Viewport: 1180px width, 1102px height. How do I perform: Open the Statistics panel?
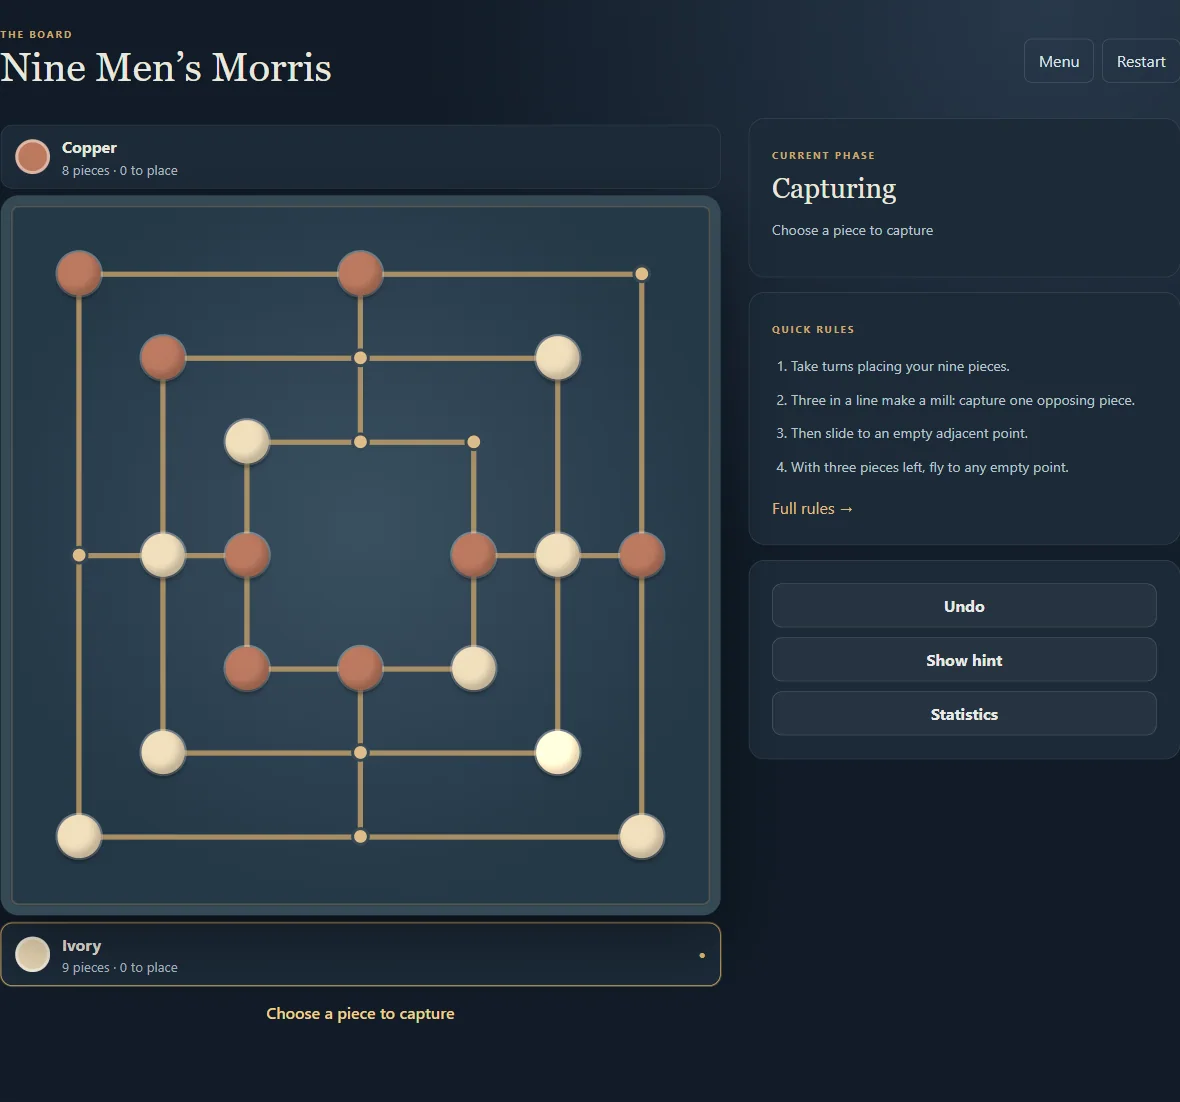pyautogui.click(x=964, y=714)
